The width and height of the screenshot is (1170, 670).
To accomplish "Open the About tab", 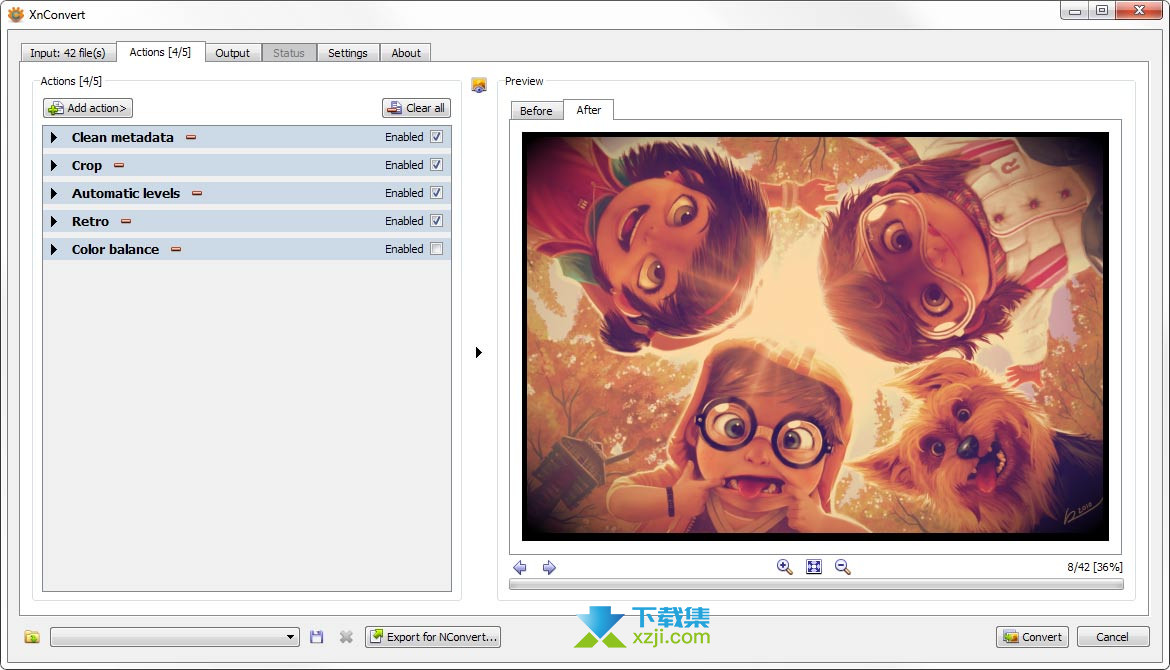I will [406, 53].
